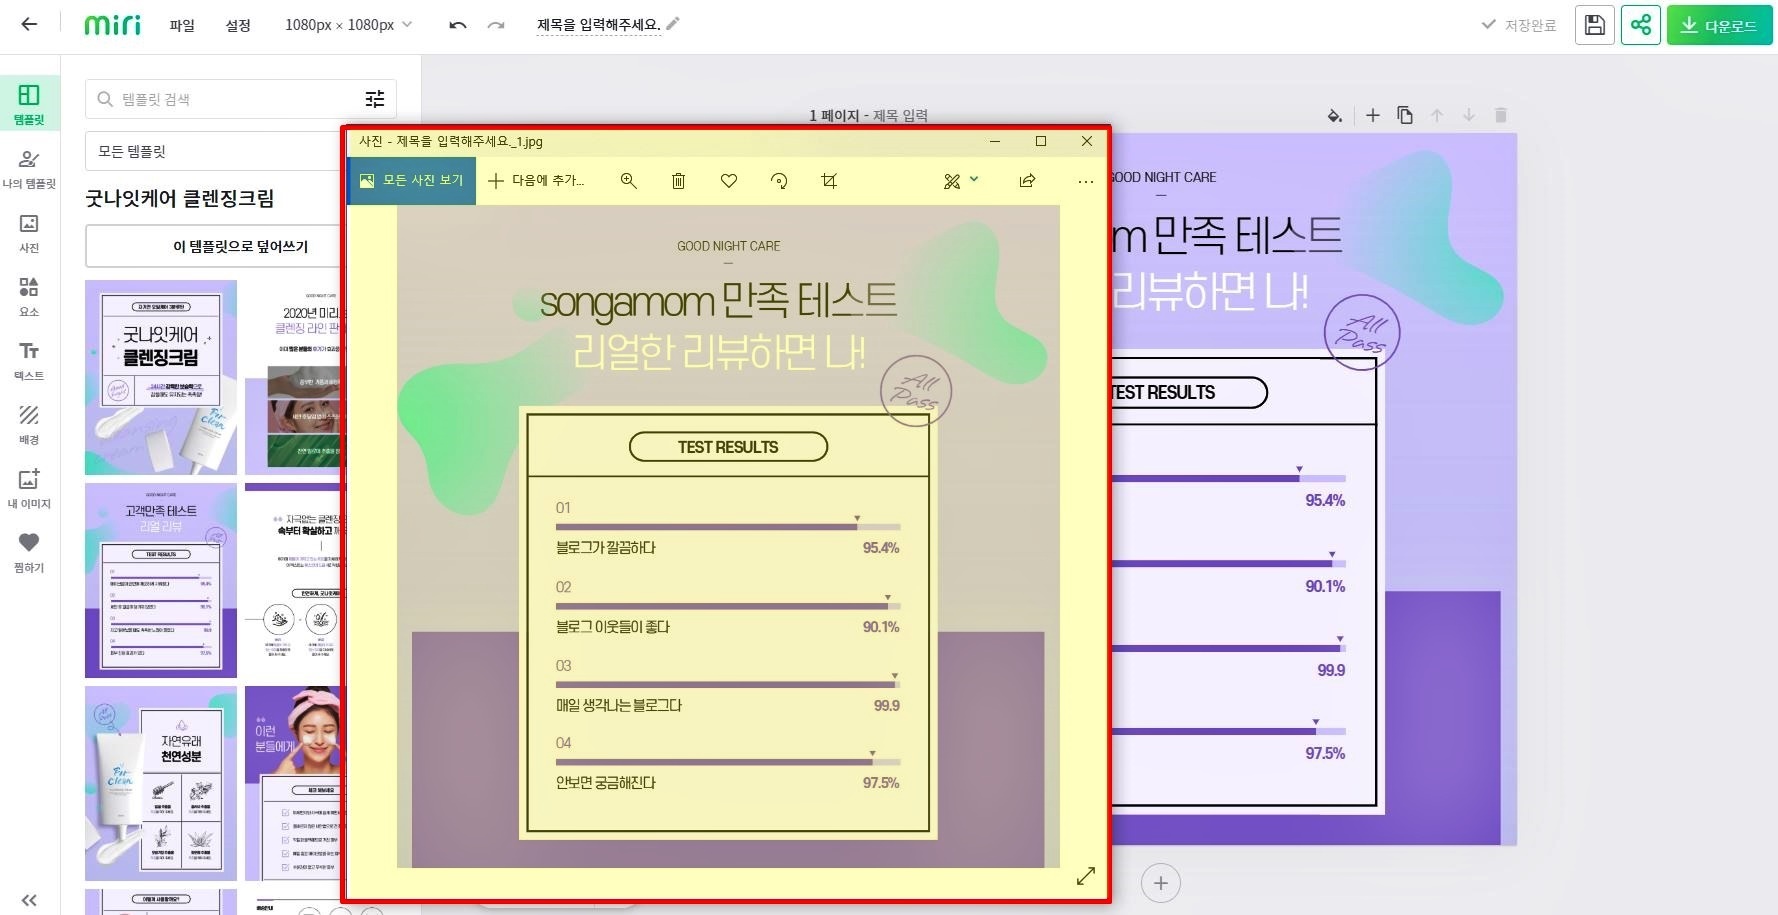The image size is (1778, 915).
Task: Click the 97.5% value on the canvas
Action: pos(1325,753)
